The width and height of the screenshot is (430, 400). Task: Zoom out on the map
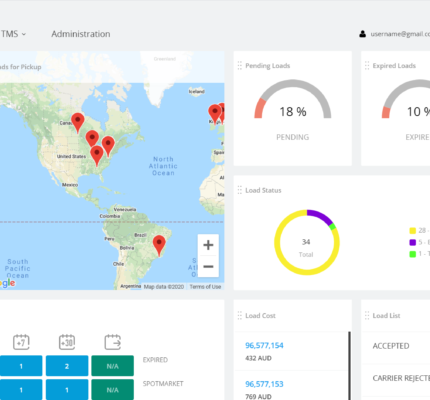click(x=208, y=266)
